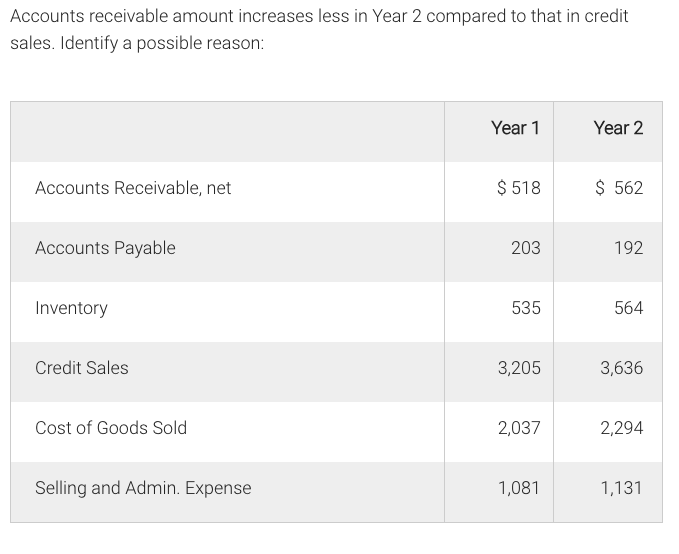The image size is (679, 554).
Task: Select the Year 2 column header
Action: (618, 128)
